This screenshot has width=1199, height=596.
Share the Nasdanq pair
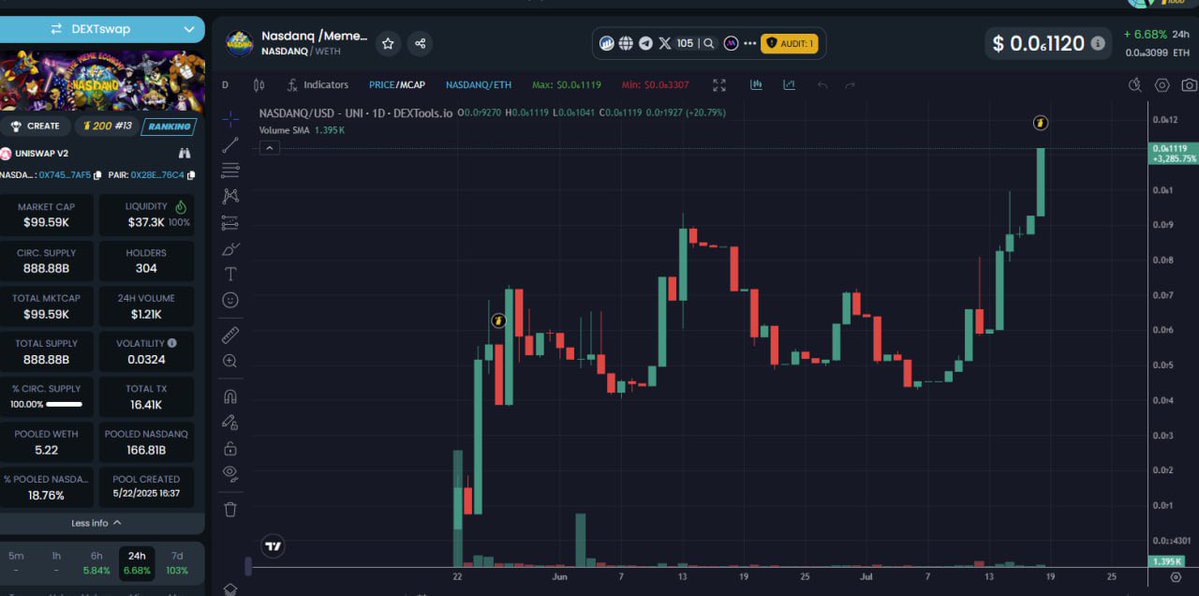click(x=420, y=44)
